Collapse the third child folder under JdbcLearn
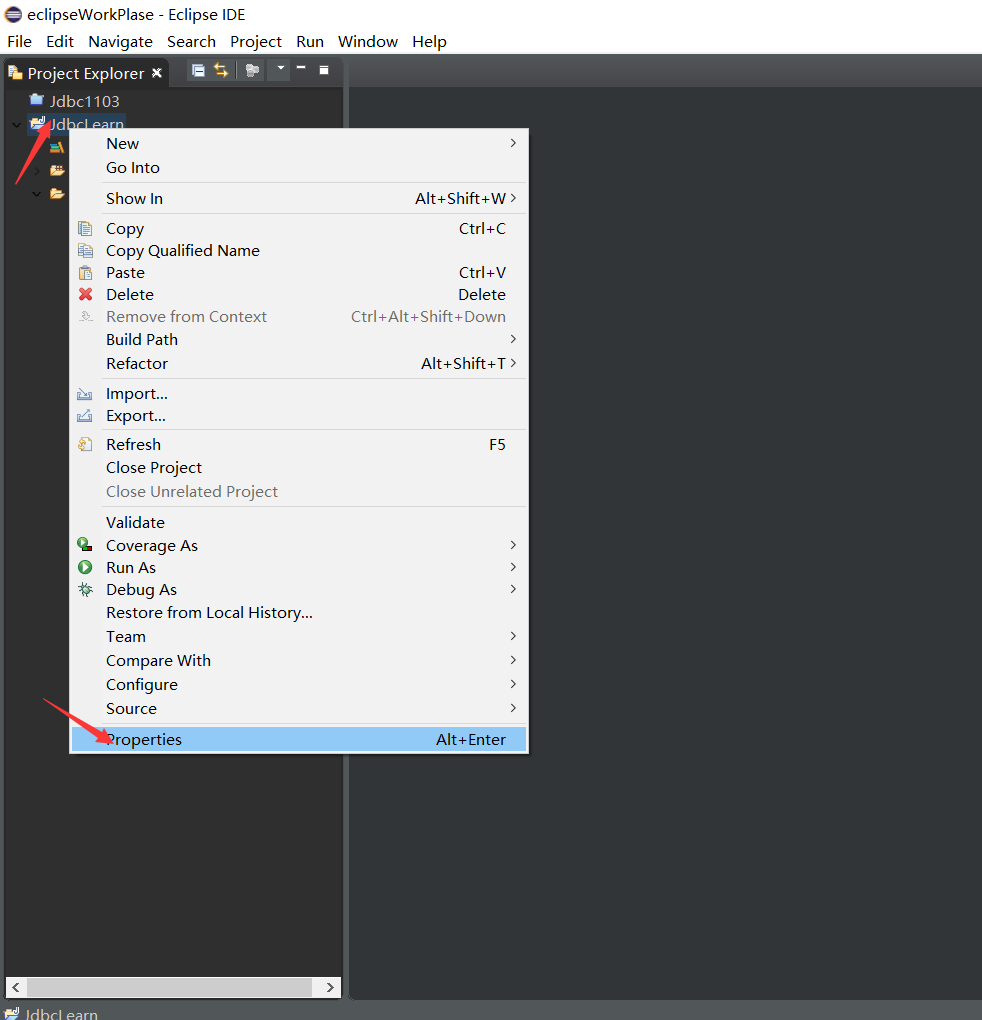Viewport: 982px width, 1020px height. [x=37, y=194]
